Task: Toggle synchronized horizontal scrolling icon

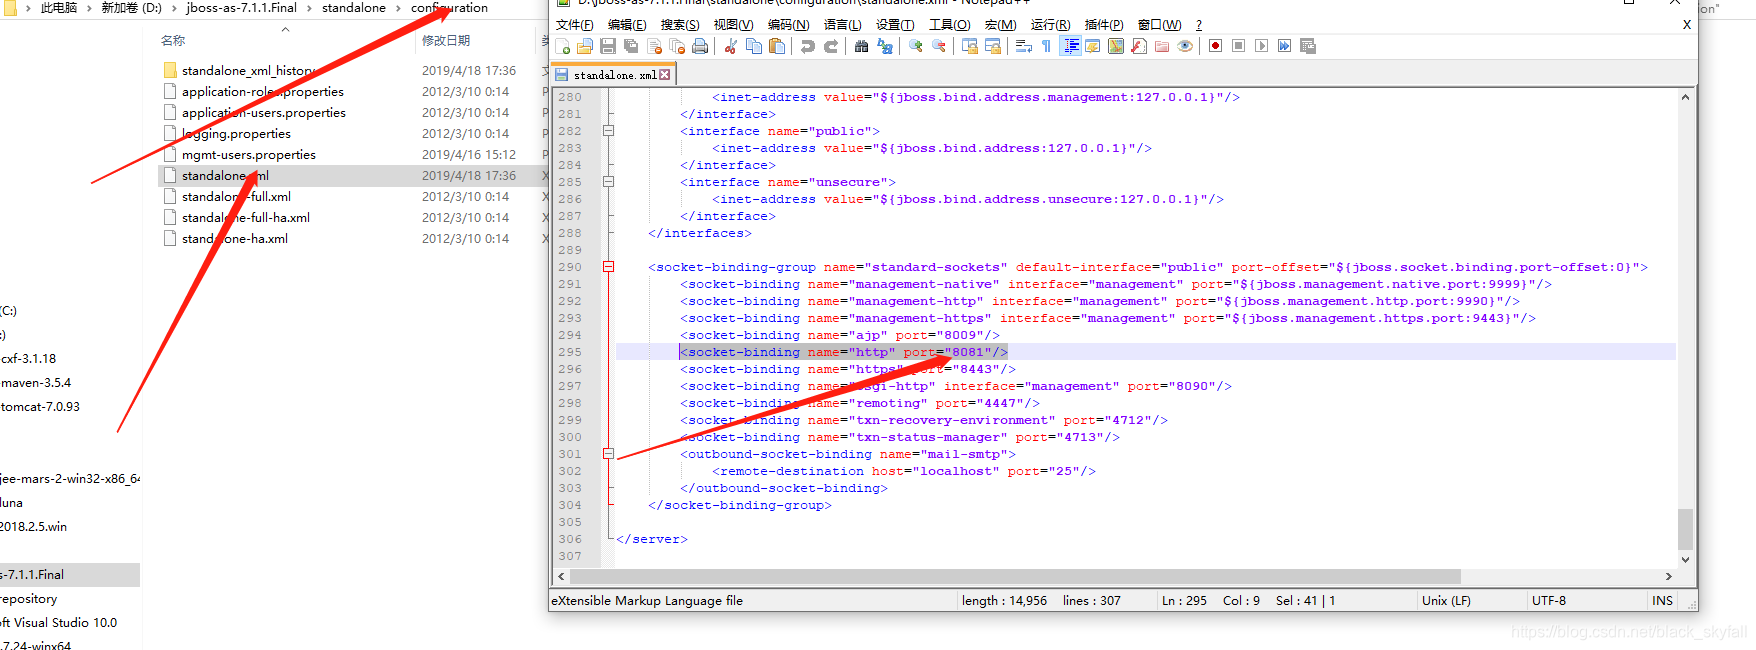Action: pos(993,46)
